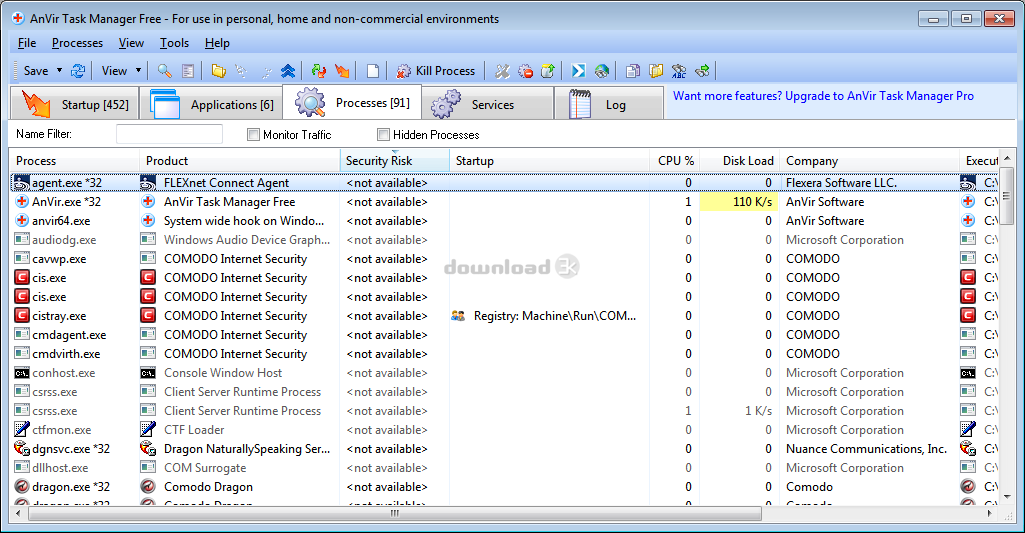Click the View toolbar button
Image resolution: width=1025 pixels, height=533 pixels.
pos(114,71)
